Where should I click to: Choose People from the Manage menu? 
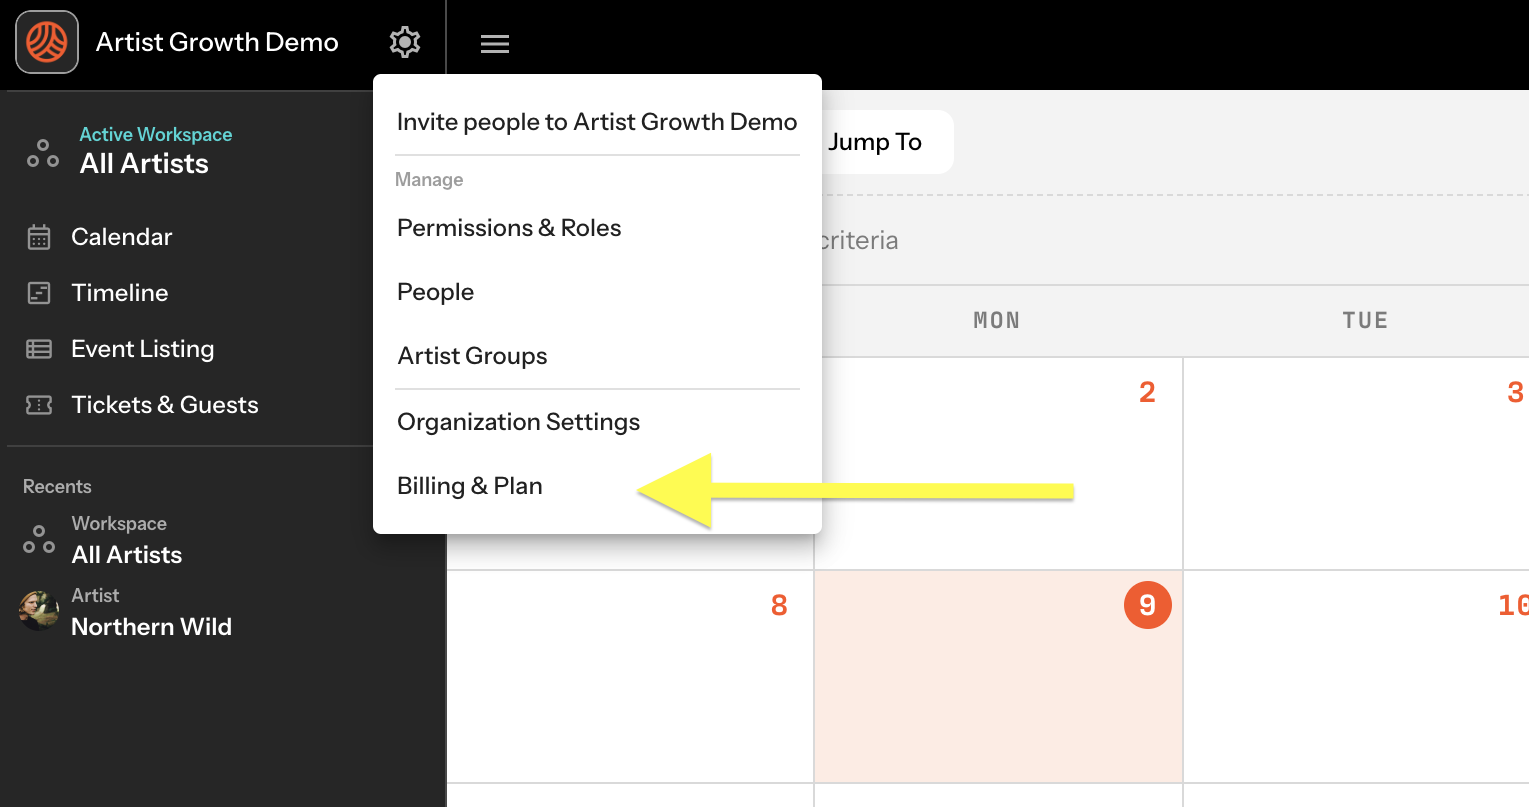pyautogui.click(x=436, y=292)
